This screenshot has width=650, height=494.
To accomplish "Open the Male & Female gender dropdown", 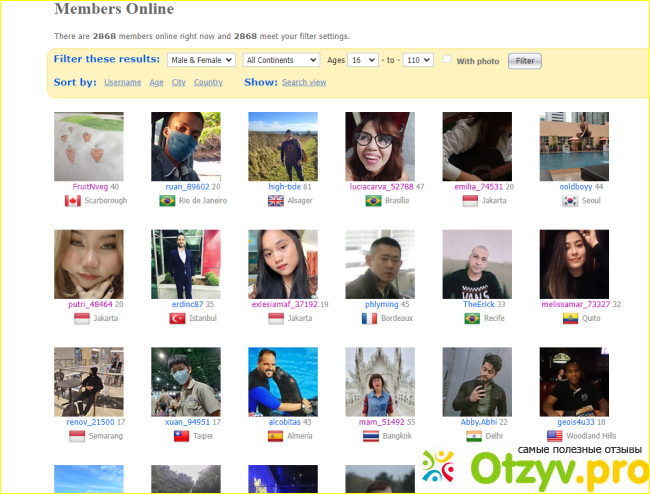I will (201, 60).
